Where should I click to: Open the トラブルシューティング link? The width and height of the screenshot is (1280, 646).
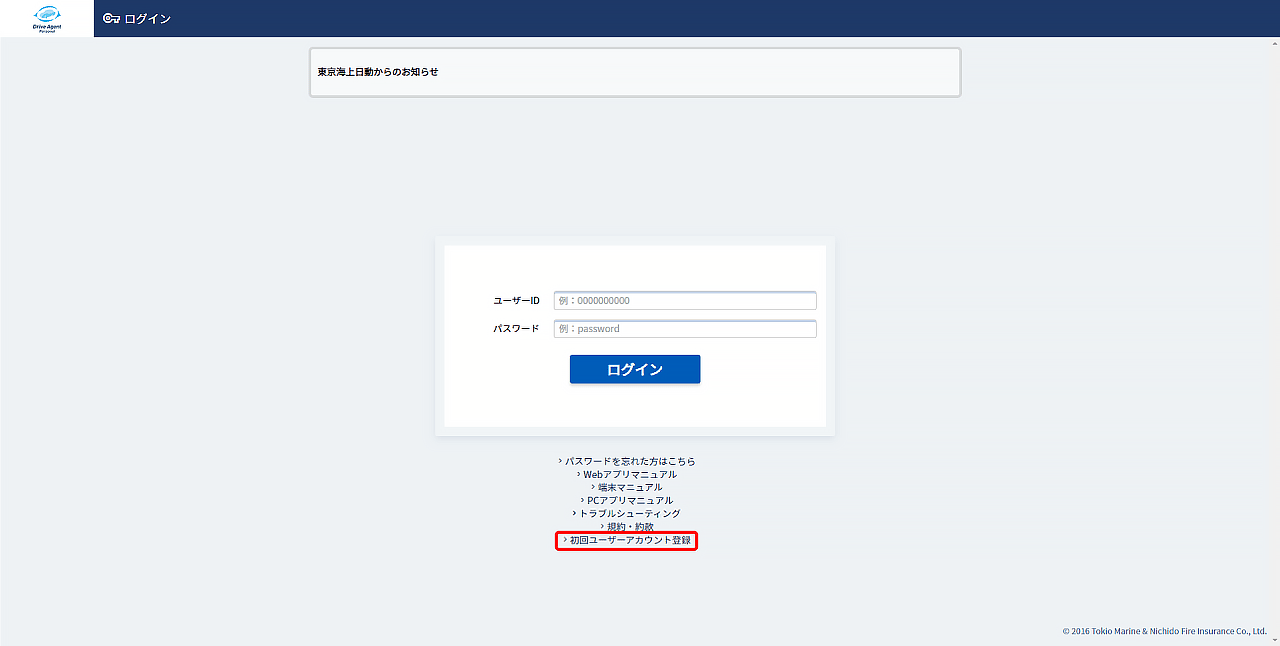630,514
